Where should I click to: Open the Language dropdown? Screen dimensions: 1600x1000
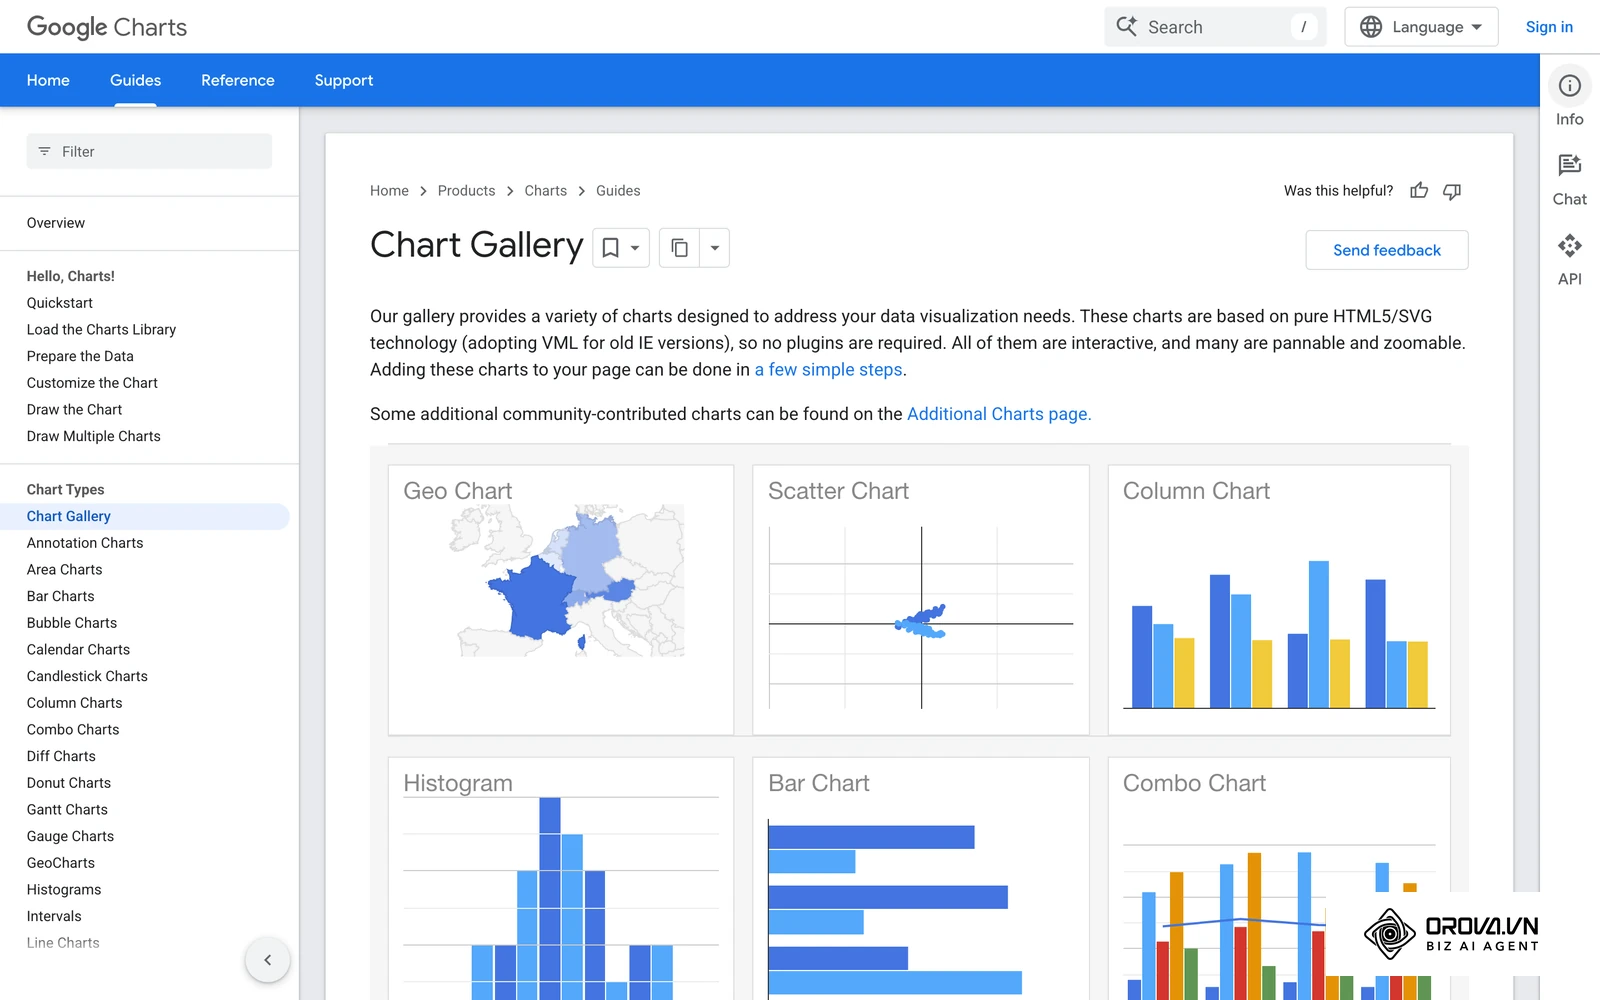(x=1421, y=27)
